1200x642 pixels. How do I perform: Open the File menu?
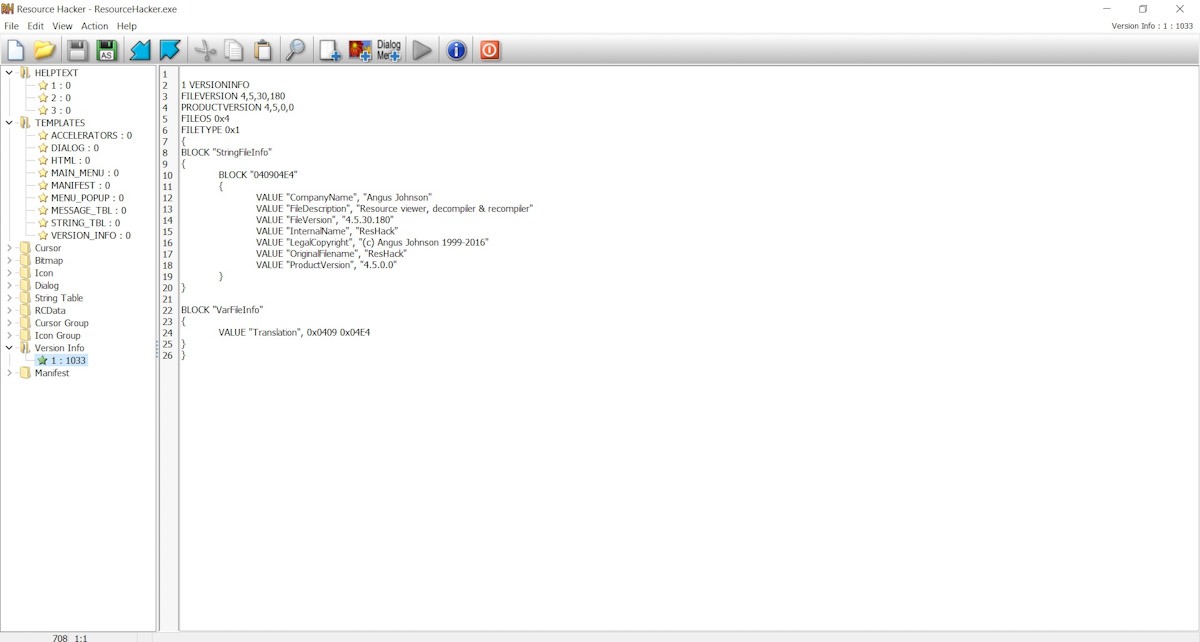pos(11,26)
